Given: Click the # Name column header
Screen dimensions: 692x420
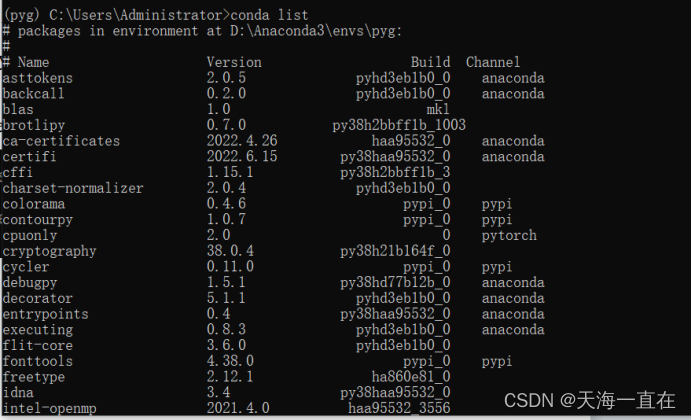Looking at the screenshot, I should click(x=26, y=62).
